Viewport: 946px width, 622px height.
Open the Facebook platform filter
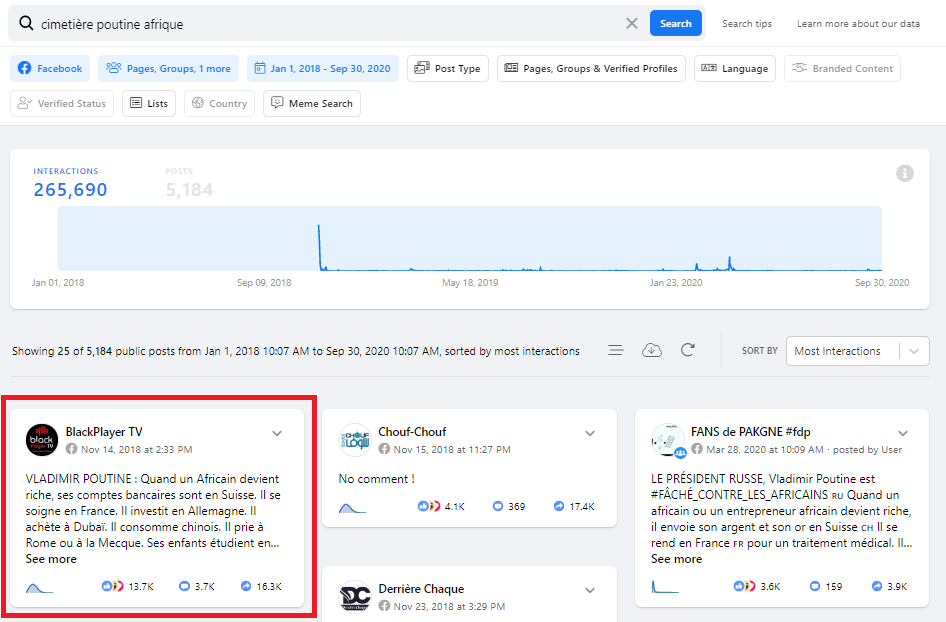(50, 69)
